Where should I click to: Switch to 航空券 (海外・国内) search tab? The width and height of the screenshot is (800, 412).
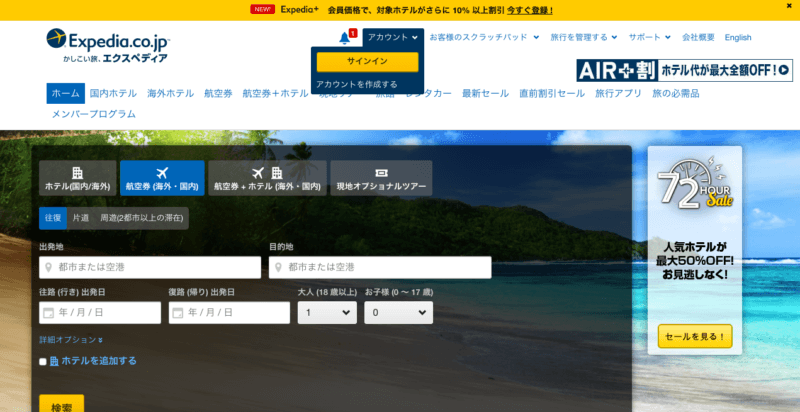pyautogui.click(x=162, y=178)
